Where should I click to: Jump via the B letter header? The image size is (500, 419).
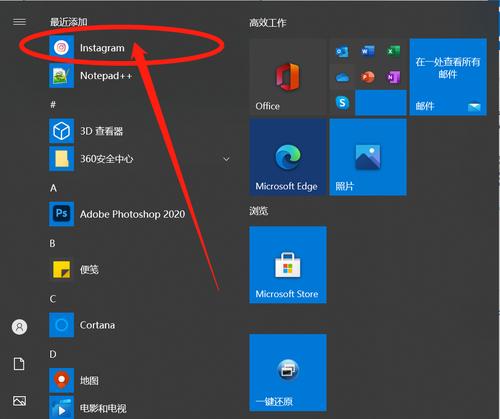(x=52, y=243)
